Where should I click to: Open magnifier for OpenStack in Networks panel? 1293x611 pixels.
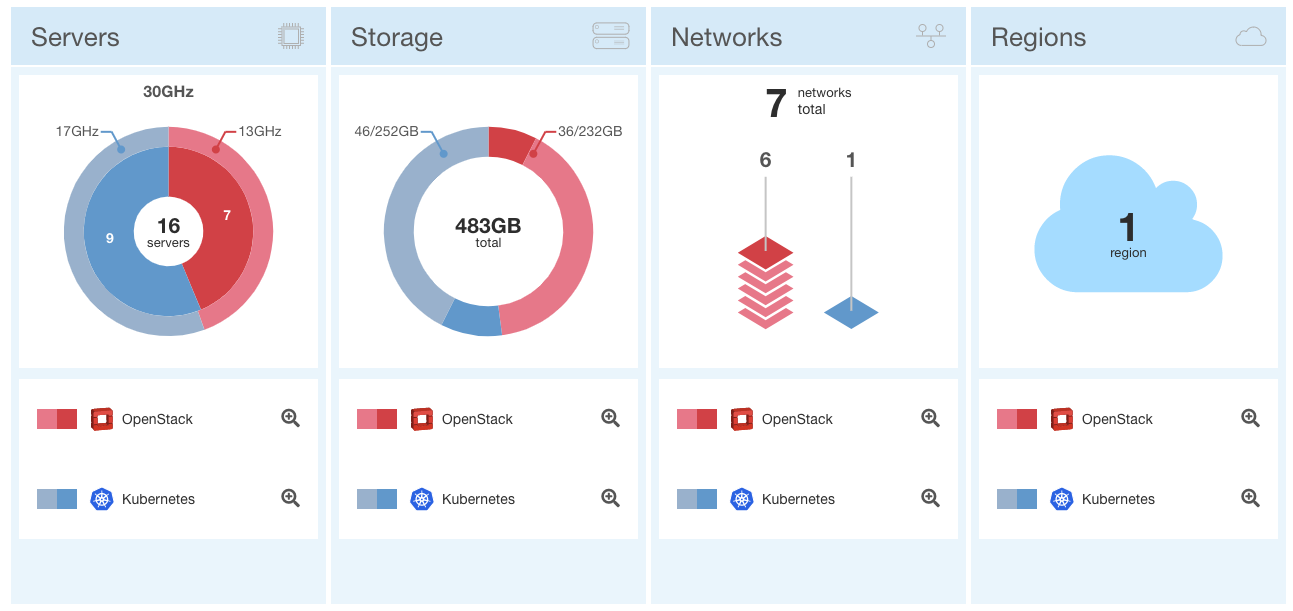pyautogui.click(x=930, y=418)
